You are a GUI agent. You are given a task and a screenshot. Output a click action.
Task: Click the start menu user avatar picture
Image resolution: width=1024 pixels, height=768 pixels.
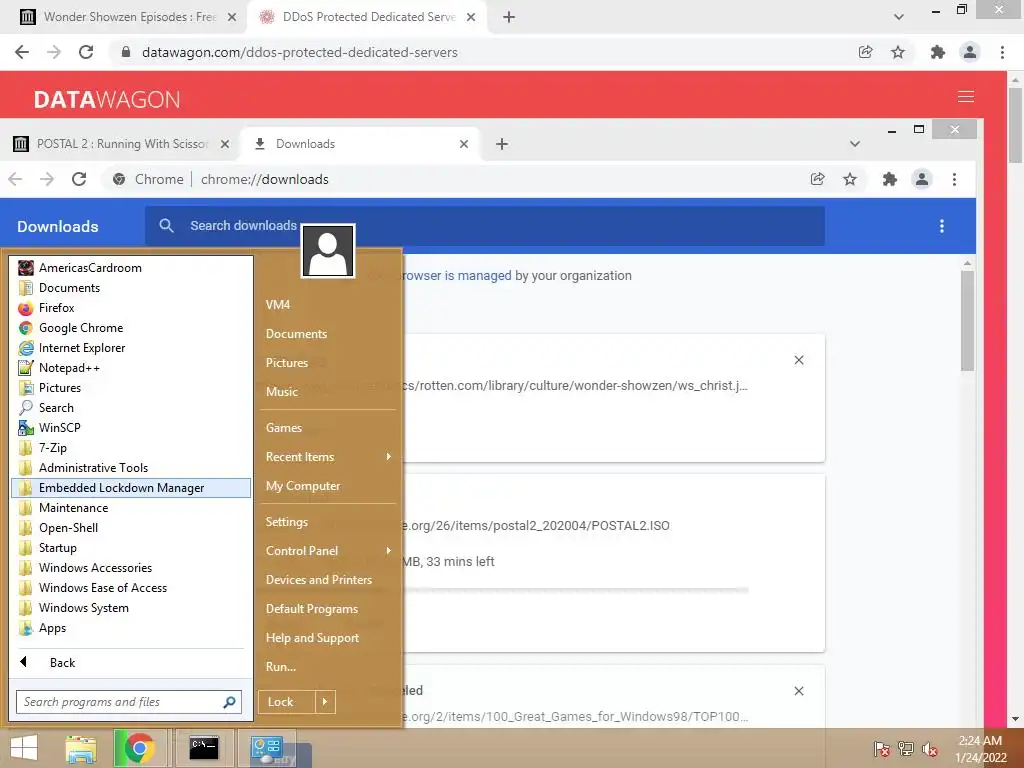pyautogui.click(x=328, y=251)
